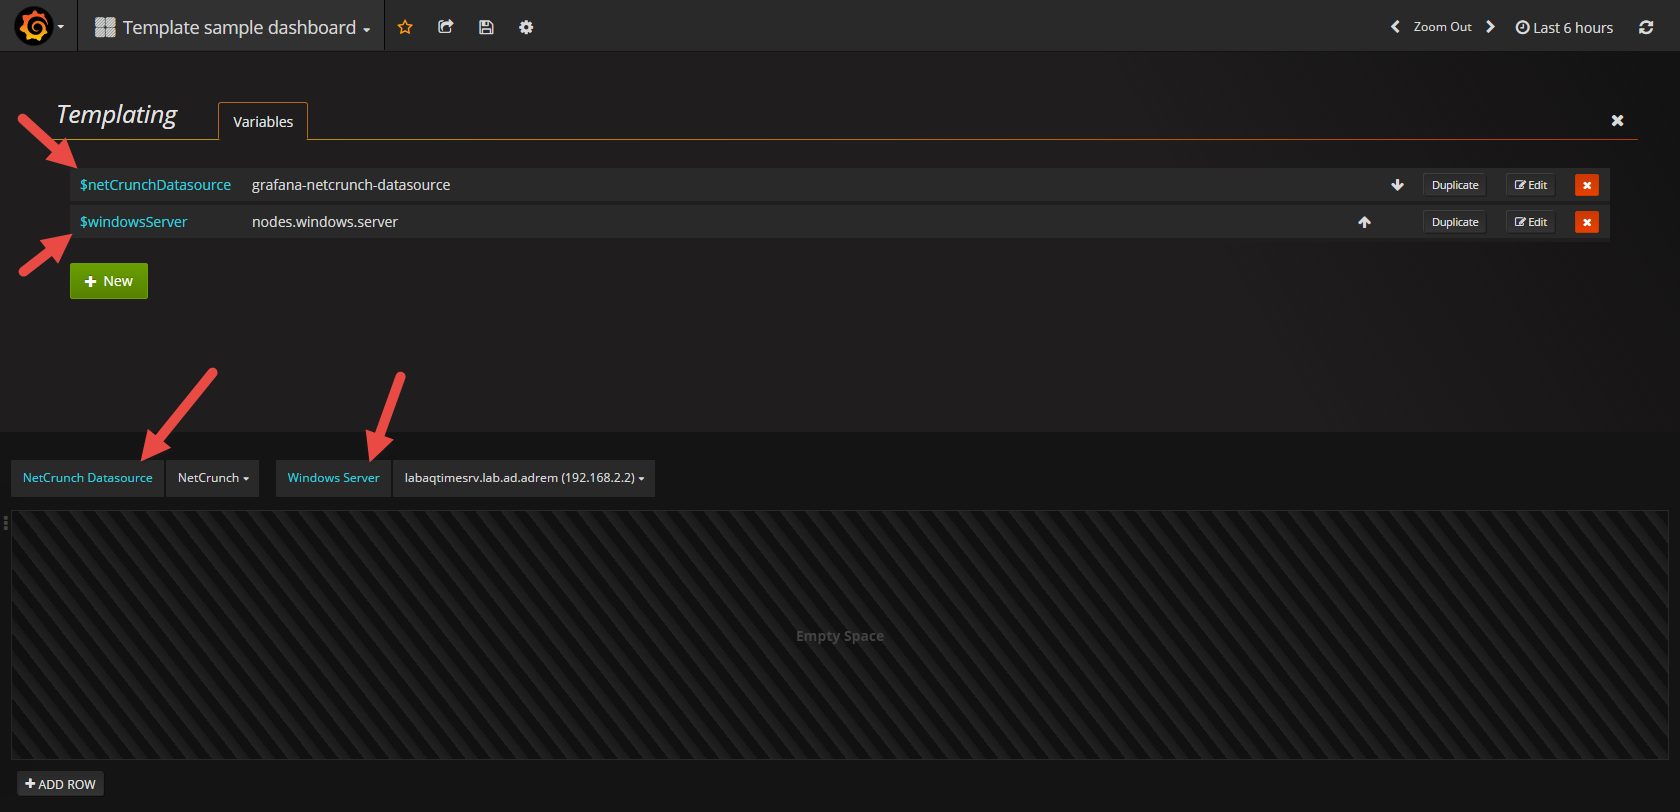Open the $windowsServer variable
Image resolution: width=1680 pixels, height=812 pixels.
tap(133, 222)
